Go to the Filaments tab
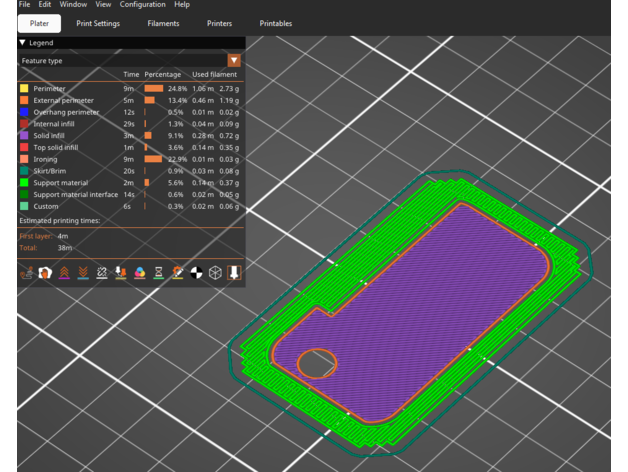628x472 pixels. click(164, 22)
